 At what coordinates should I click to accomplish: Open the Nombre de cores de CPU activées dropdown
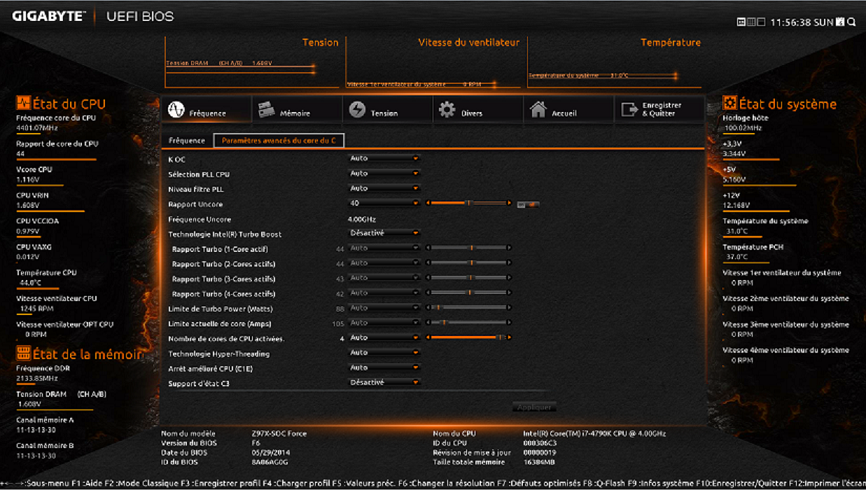[x=384, y=337]
